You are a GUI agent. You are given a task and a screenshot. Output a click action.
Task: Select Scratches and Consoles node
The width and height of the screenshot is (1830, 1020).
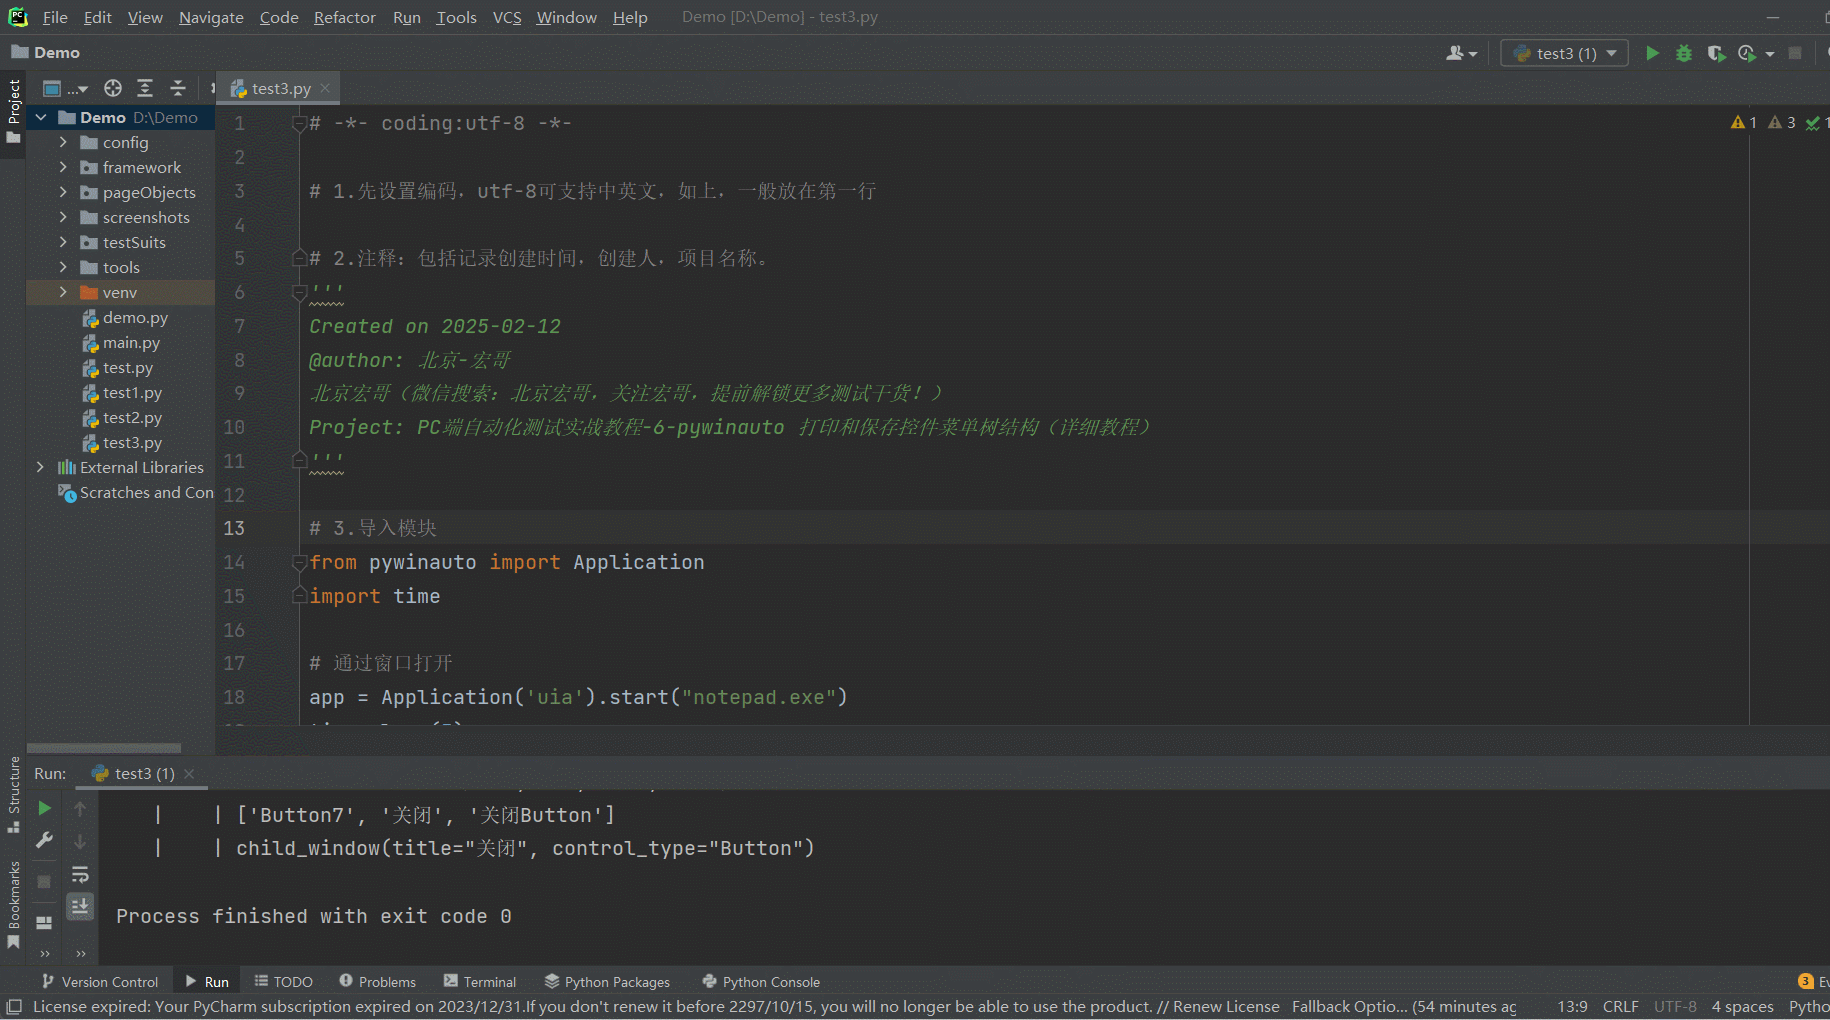pyautogui.click(x=136, y=492)
